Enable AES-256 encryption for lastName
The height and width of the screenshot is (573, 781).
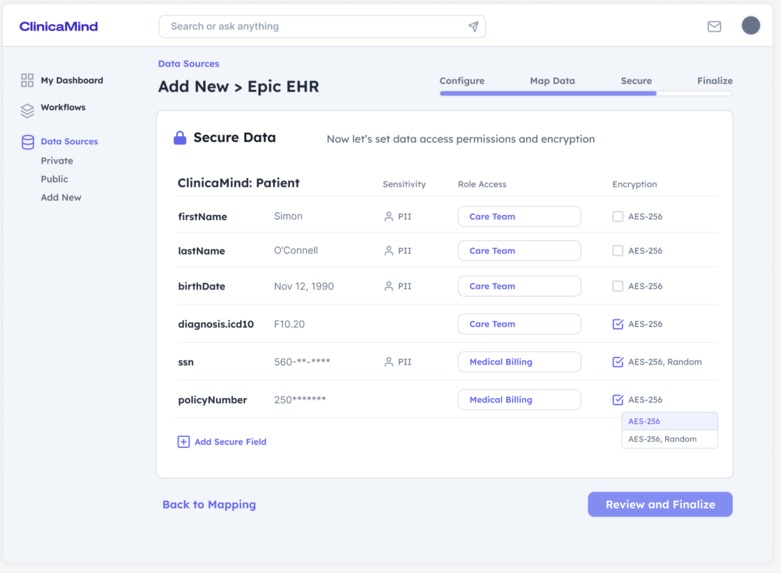pos(618,251)
